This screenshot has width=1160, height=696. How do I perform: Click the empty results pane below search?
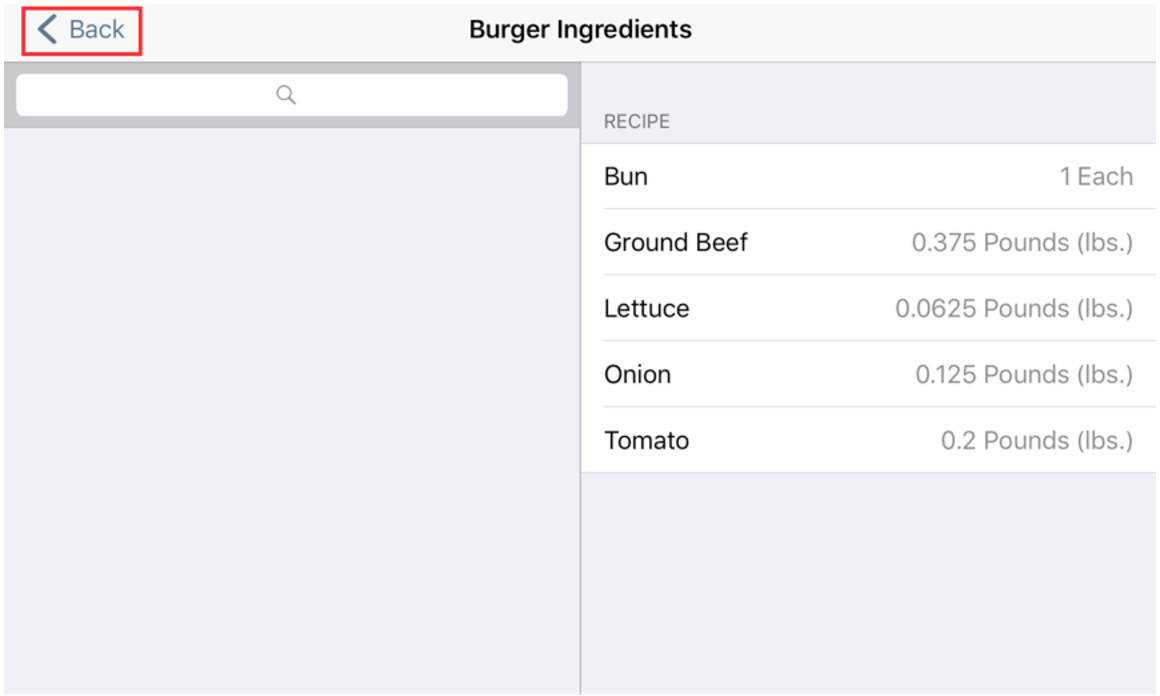coord(290,400)
